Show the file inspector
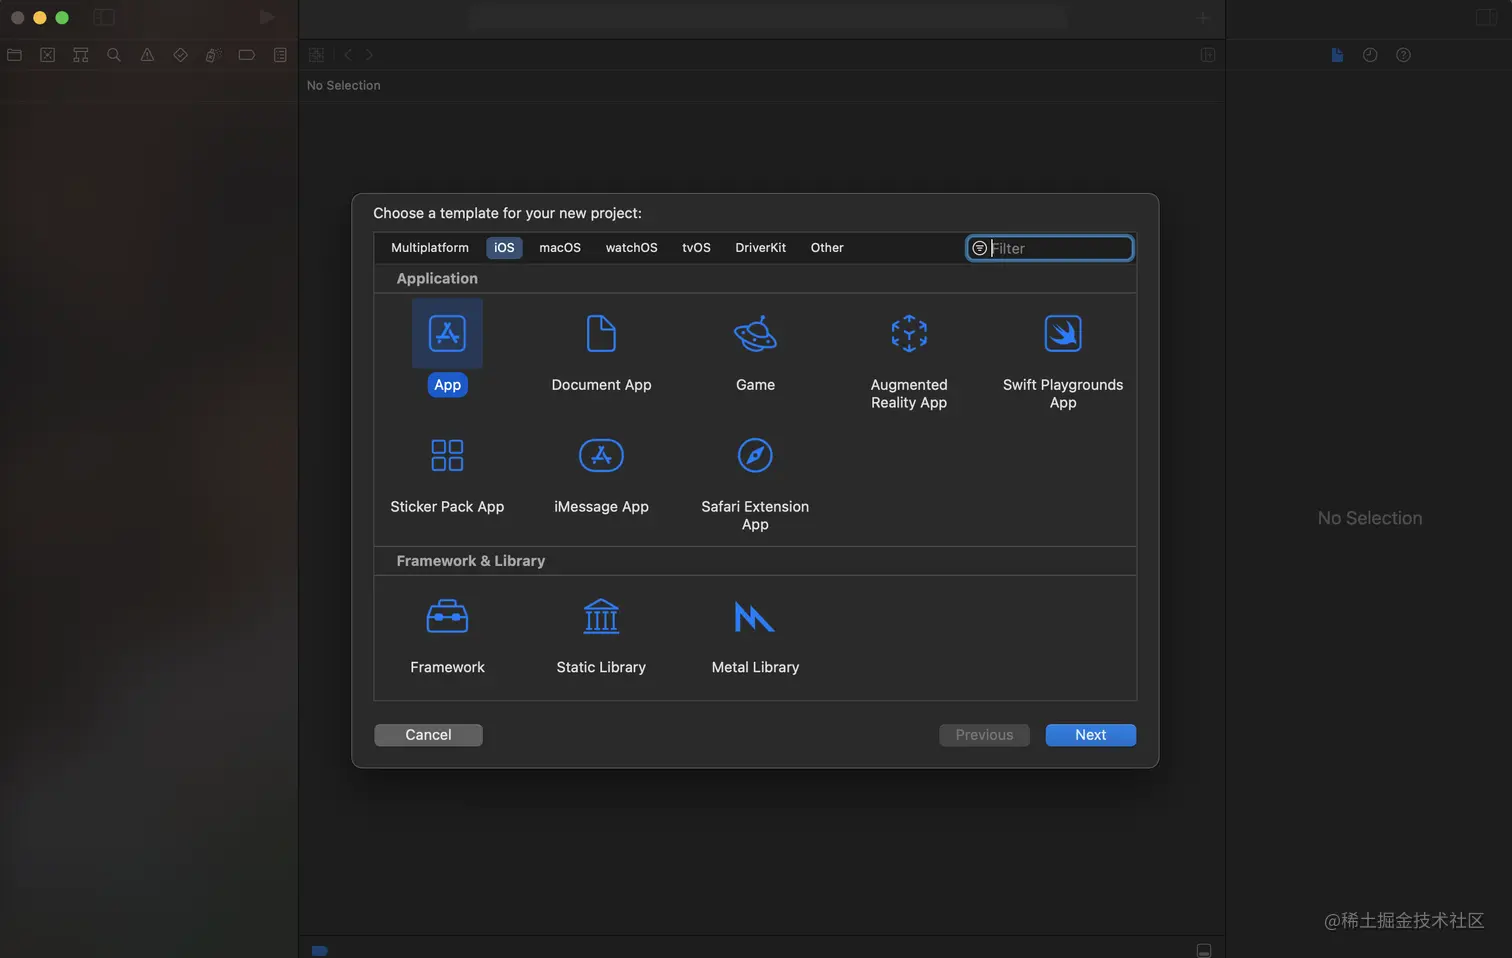 1337,55
